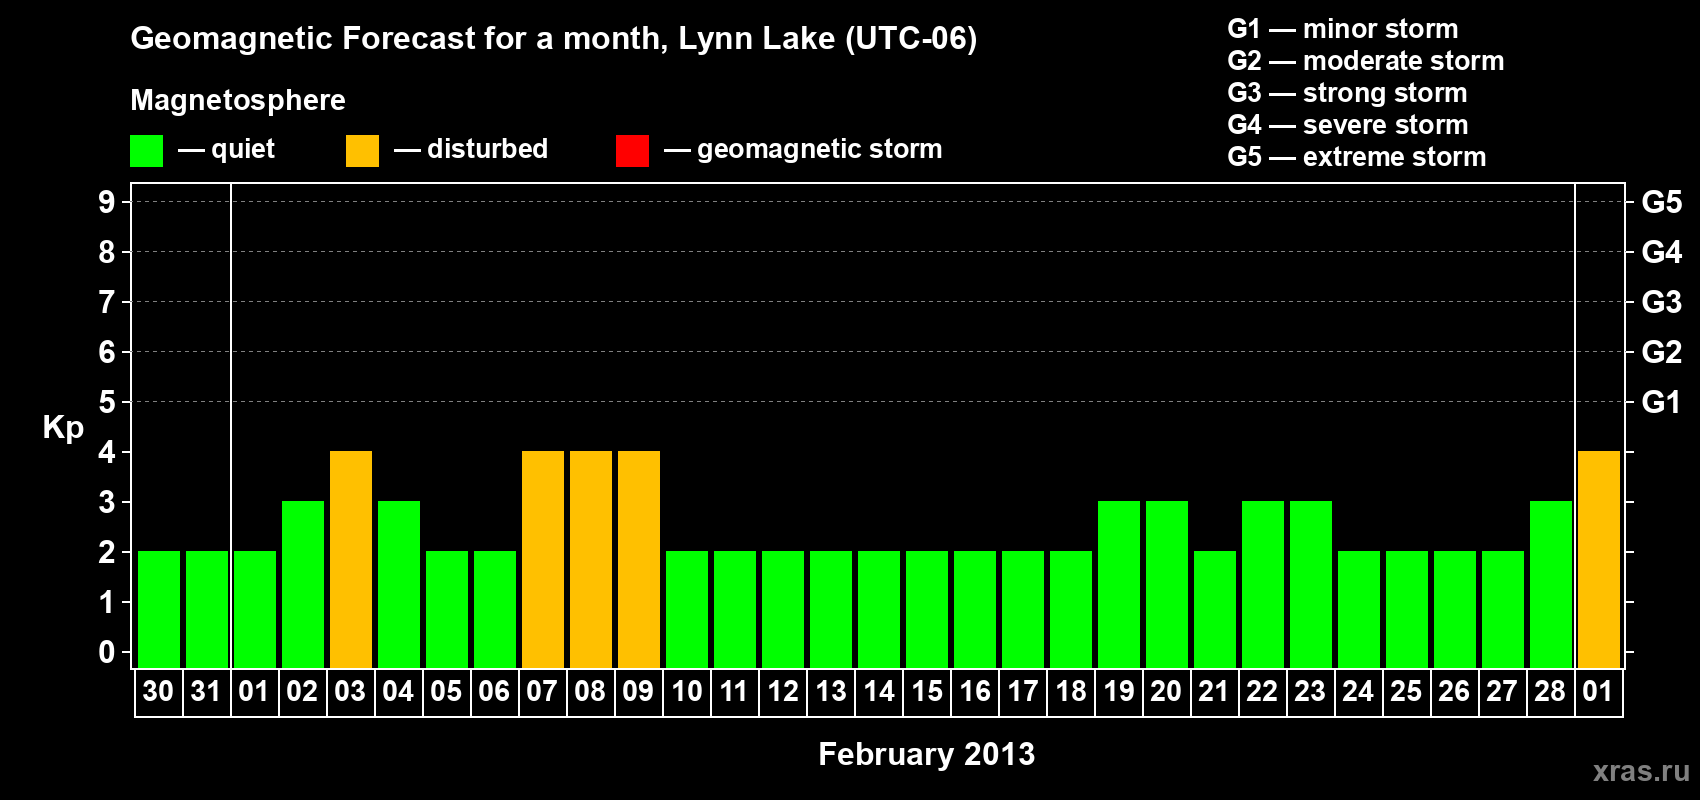Select the green bar for February 19
This screenshot has height=800, width=1700.
tap(1119, 585)
